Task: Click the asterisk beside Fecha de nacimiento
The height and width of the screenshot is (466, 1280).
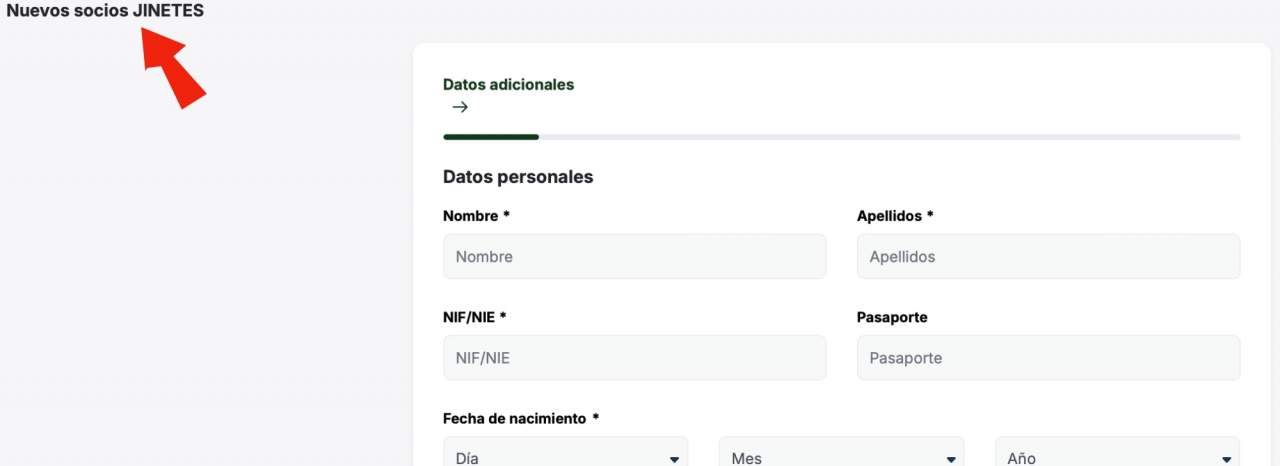Action: click(x=596, y=418)
